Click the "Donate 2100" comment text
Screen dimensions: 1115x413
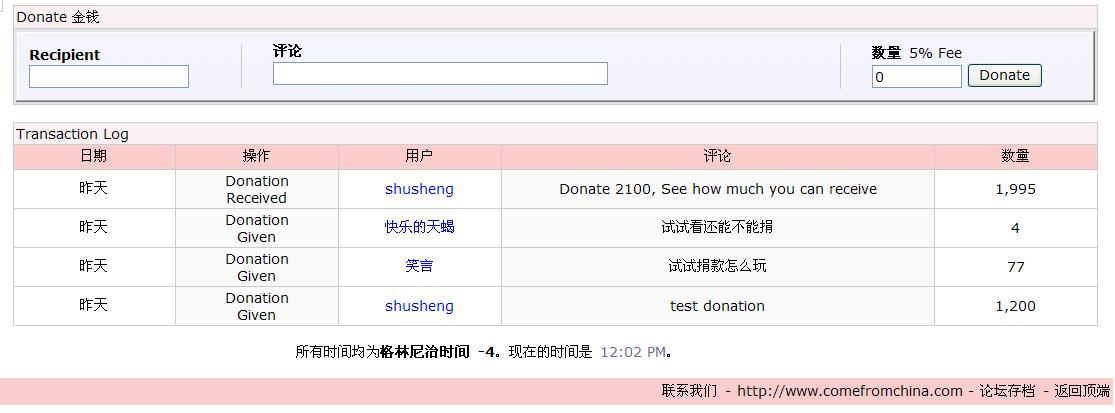coord(717,189)
